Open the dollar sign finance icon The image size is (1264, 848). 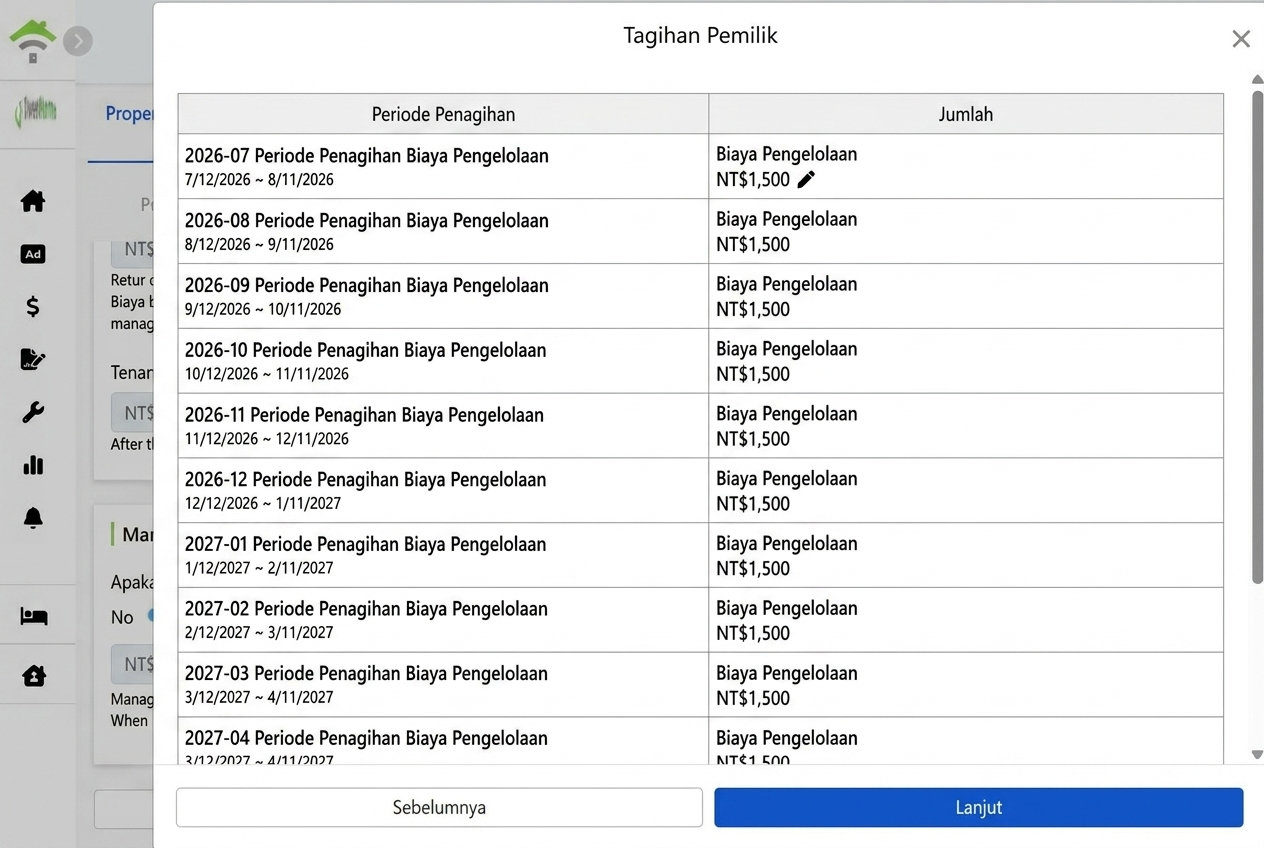tap(33, 307)
